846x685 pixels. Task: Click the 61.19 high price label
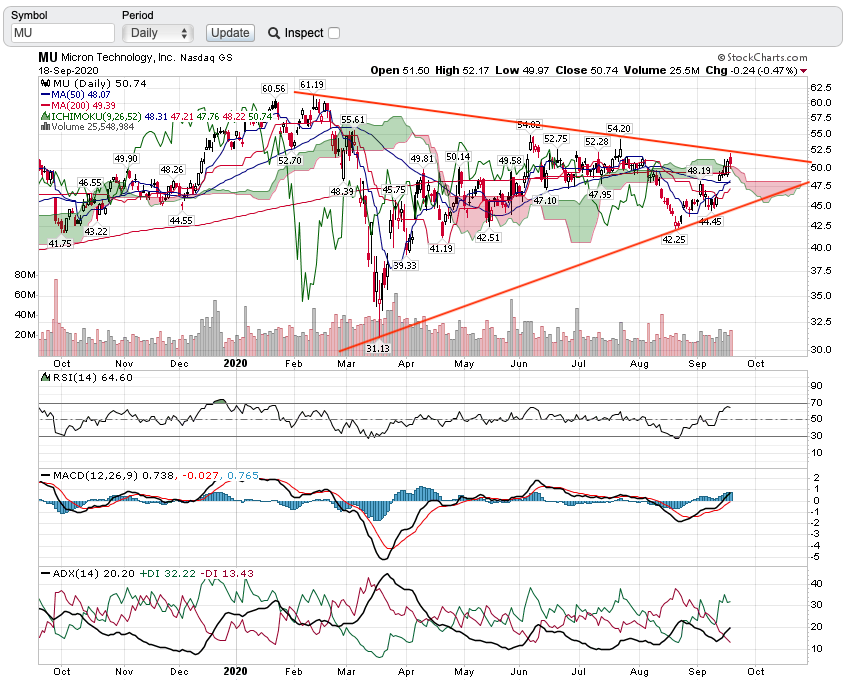[x=312, y=85]
